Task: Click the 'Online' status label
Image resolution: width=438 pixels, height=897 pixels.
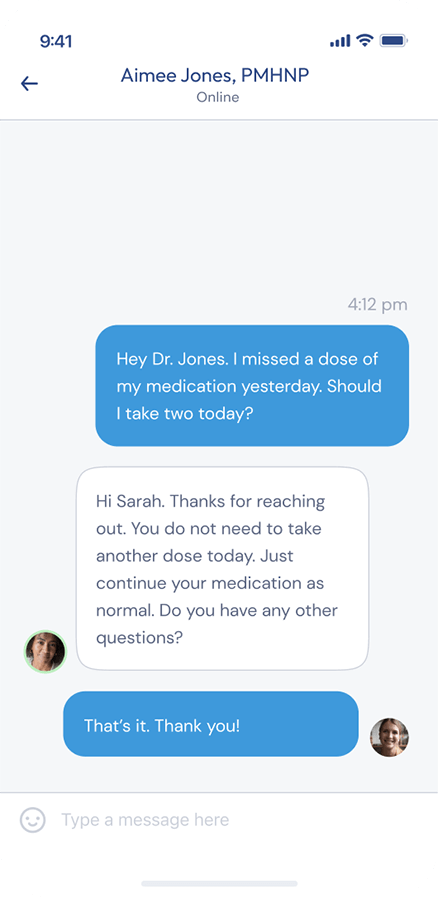Action: (218, 97)
